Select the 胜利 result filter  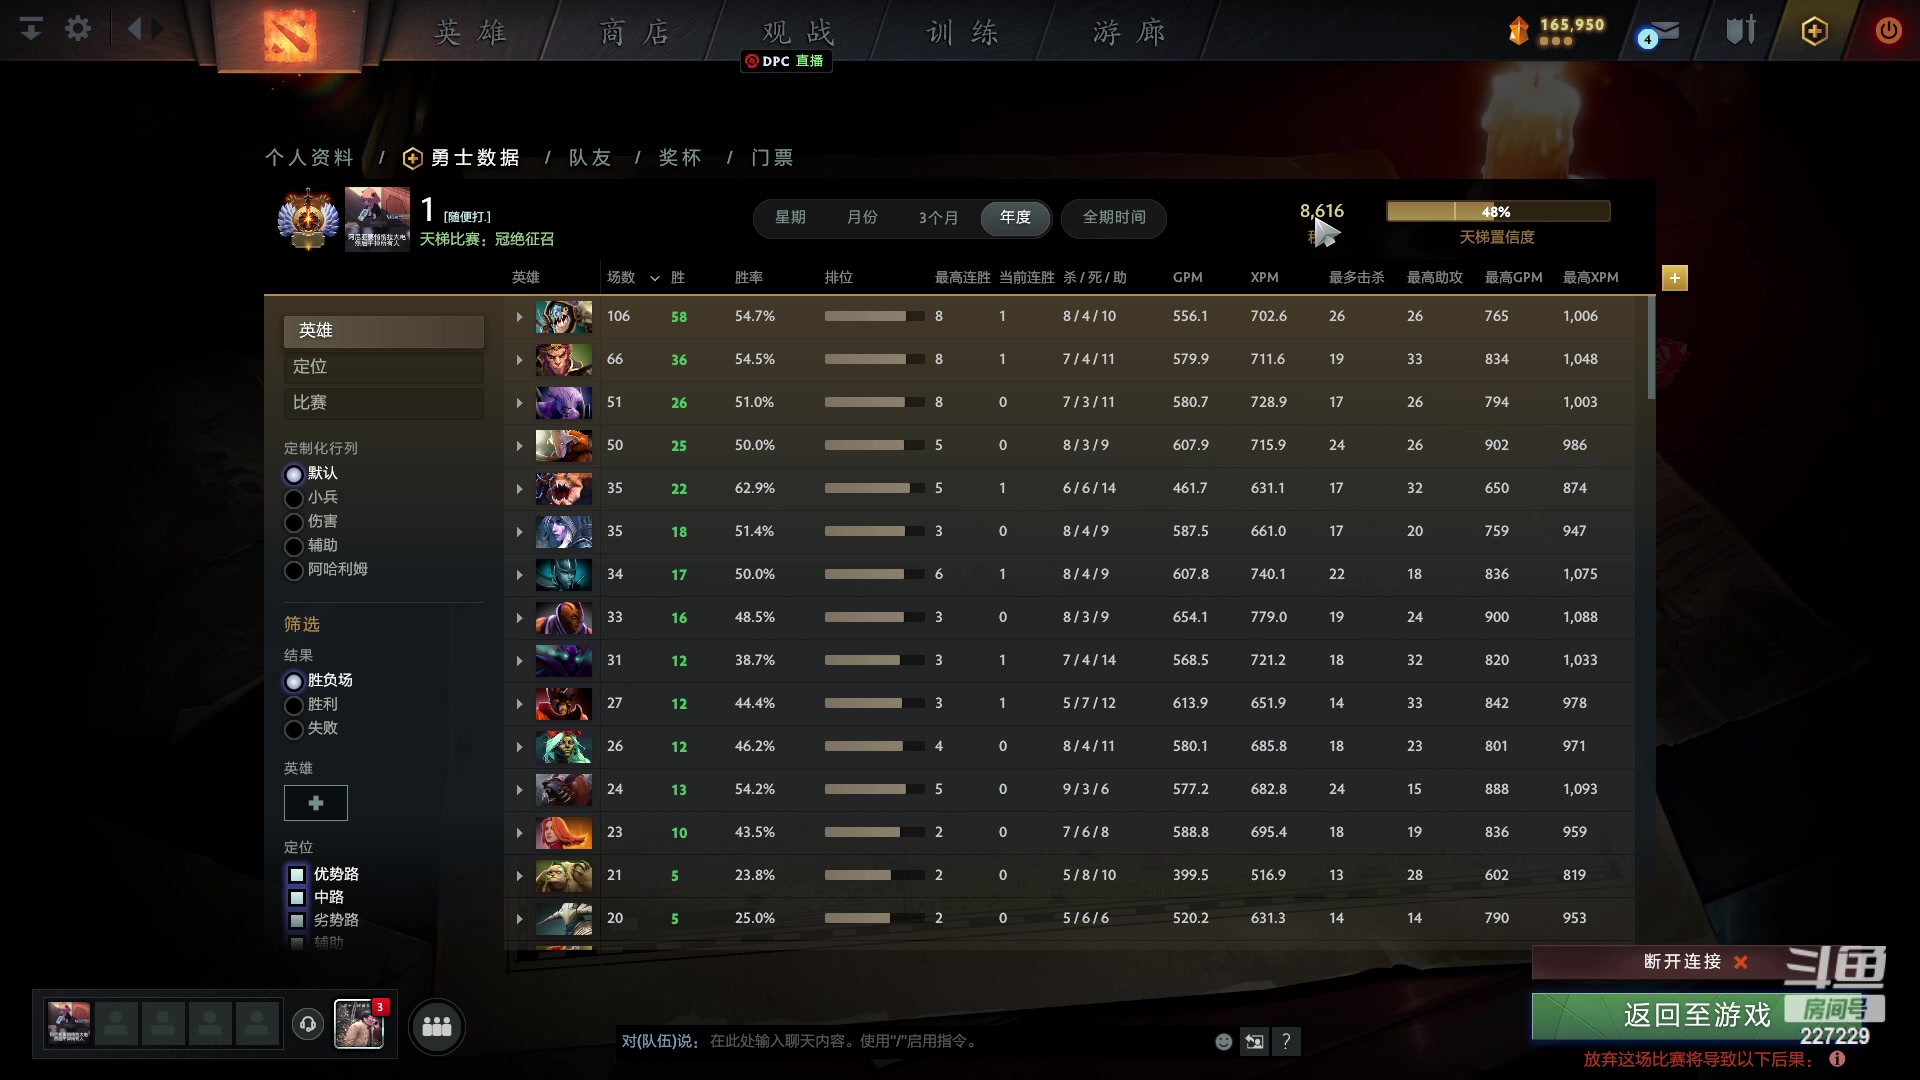click(294, 705)
